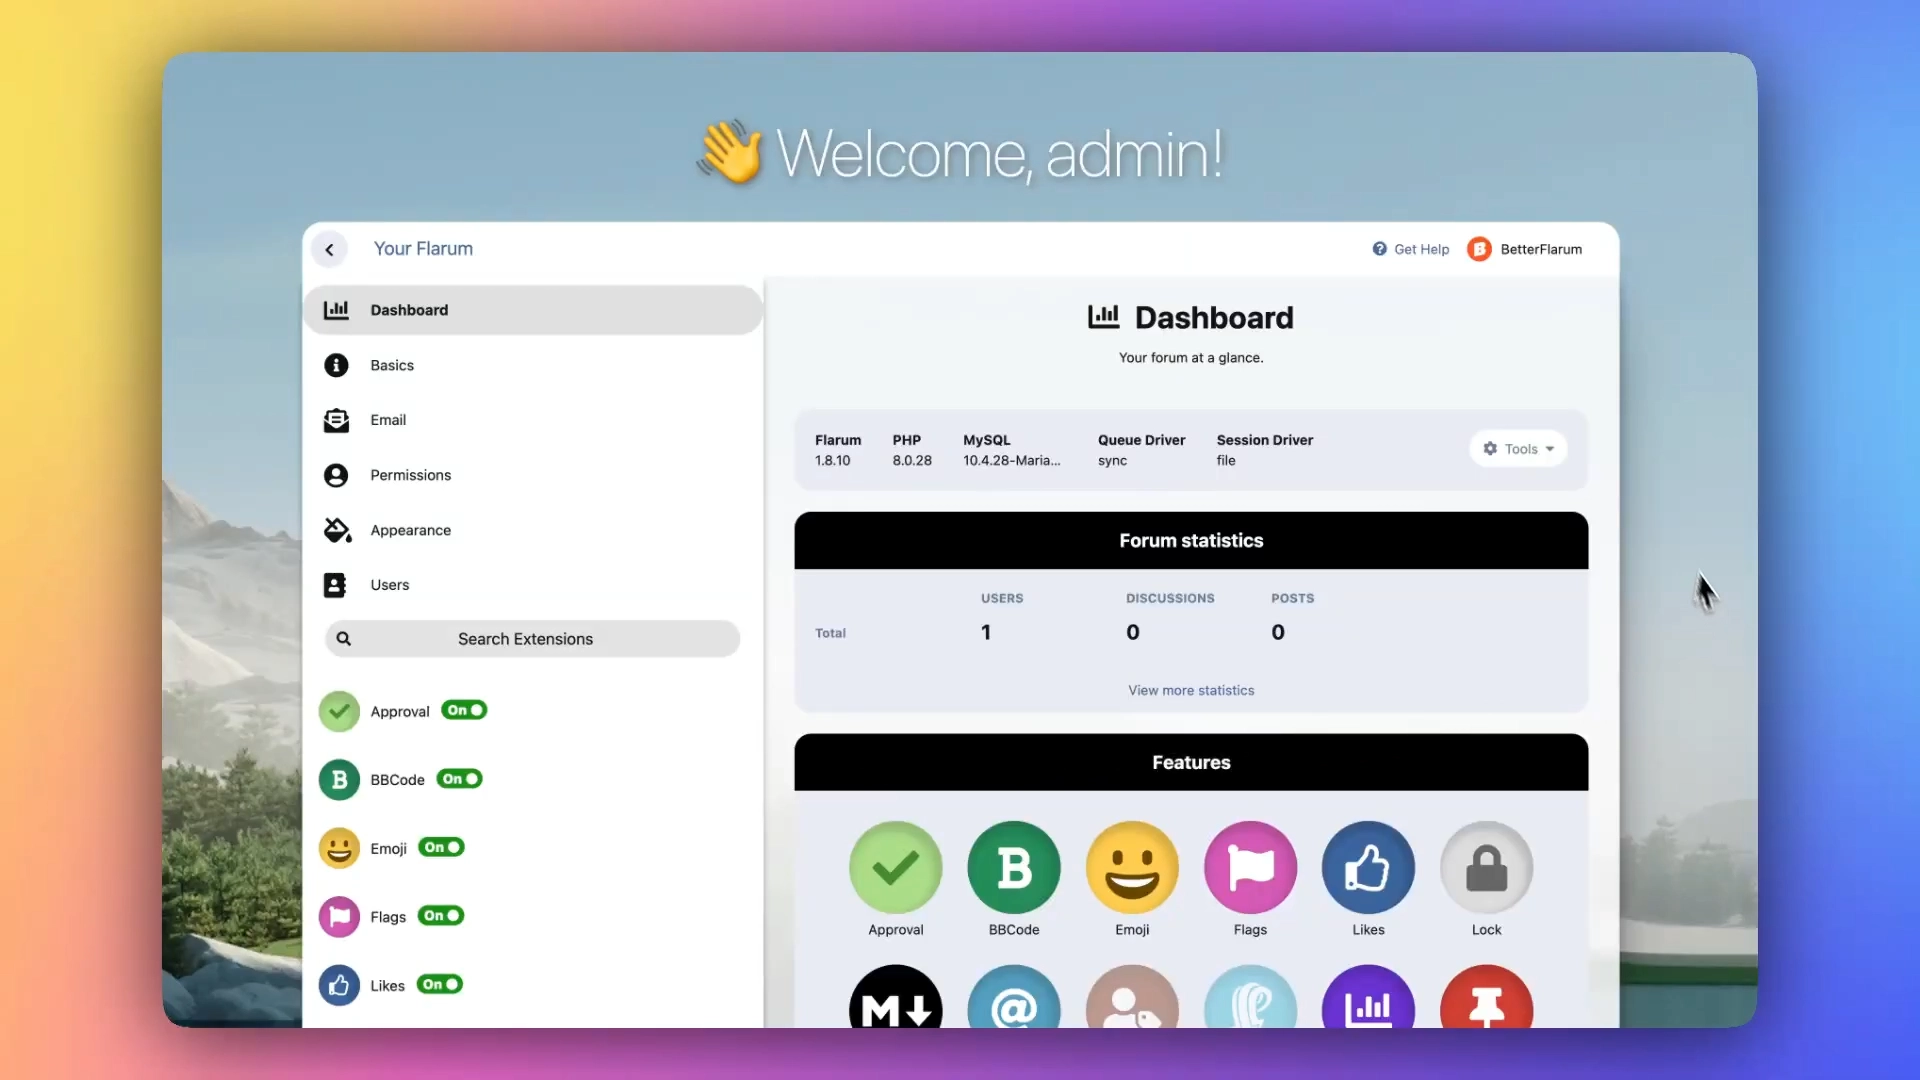
Task: Turn off the Flags extension toggle
Action: click(439, 915)
